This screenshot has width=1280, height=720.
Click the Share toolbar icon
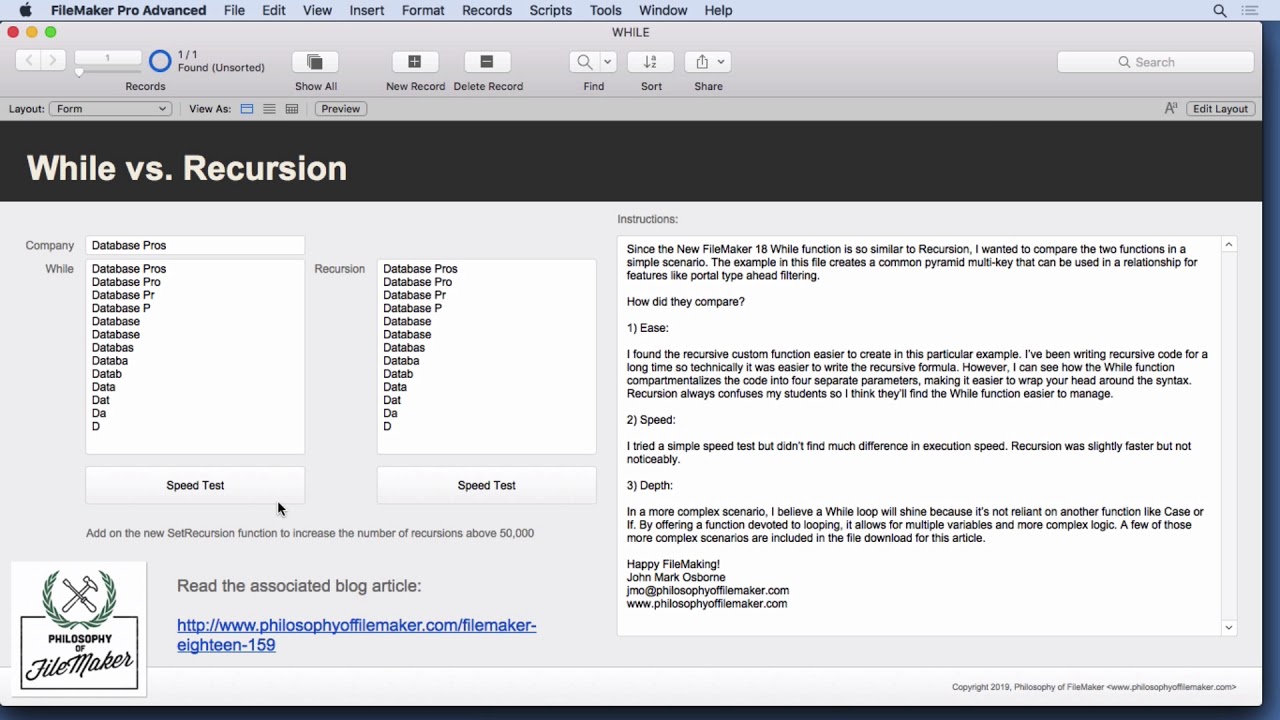(x=702, y=62)
